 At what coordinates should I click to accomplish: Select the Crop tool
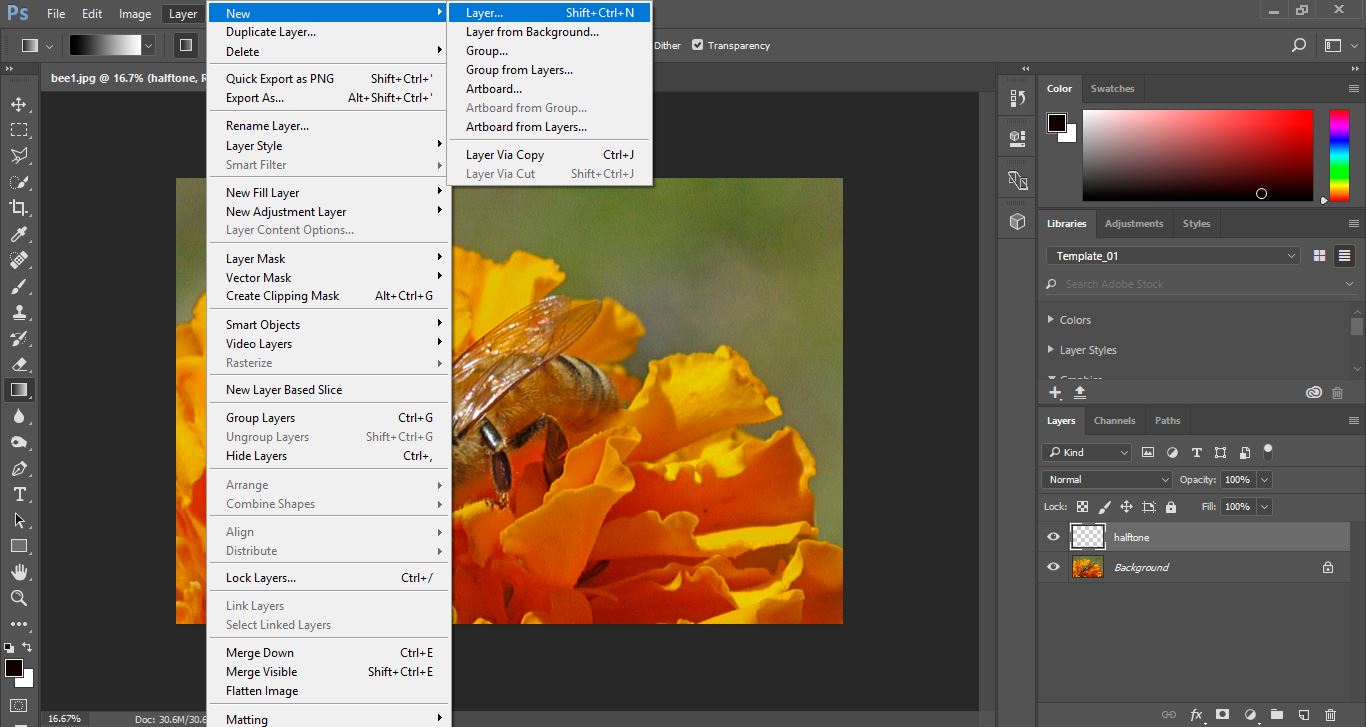point(19,208)
